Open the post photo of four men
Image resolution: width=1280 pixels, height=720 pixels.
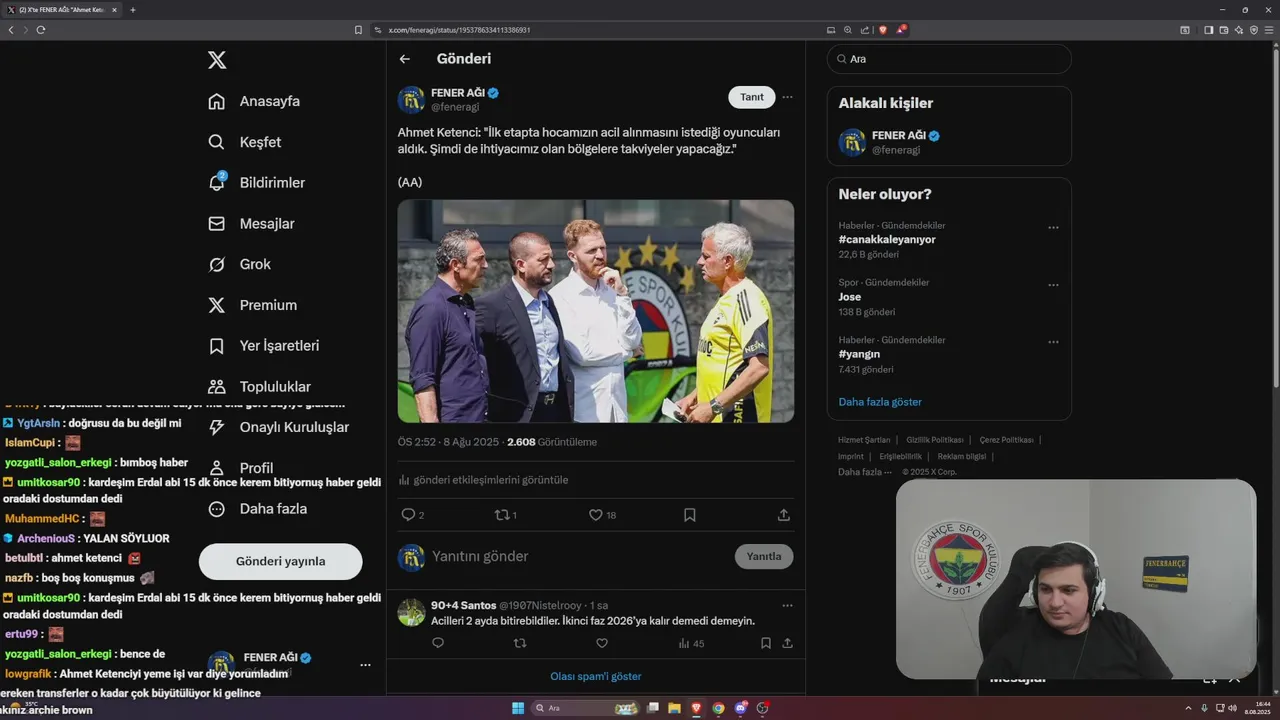tap(596, 311)
